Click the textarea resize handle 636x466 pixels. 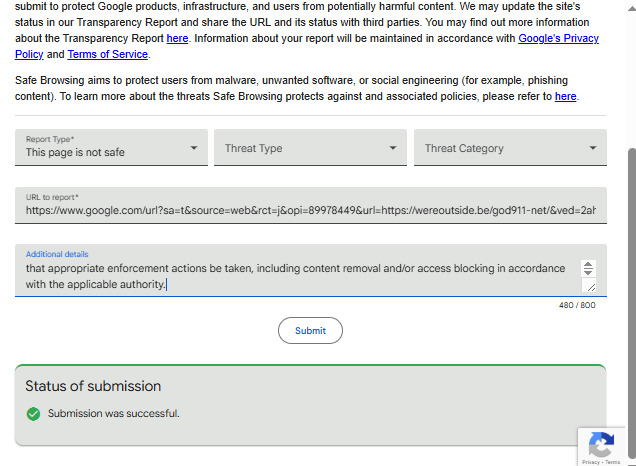pyautogui.click(x=591, y=286)
